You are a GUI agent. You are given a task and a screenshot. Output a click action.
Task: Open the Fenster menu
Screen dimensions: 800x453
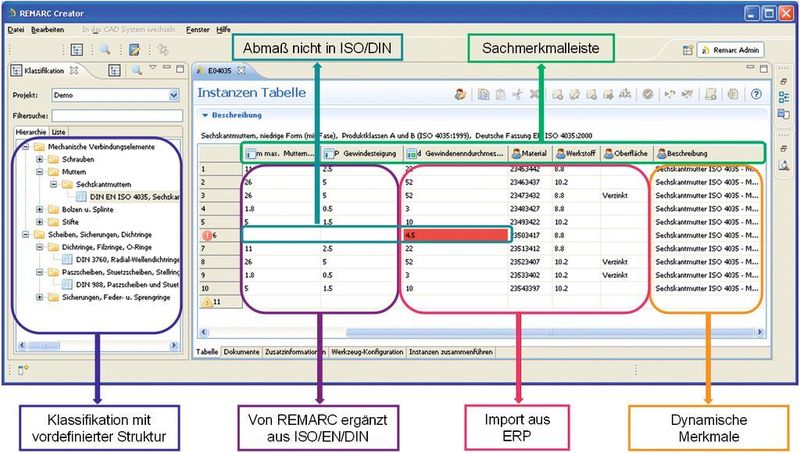tap(198, 30)
